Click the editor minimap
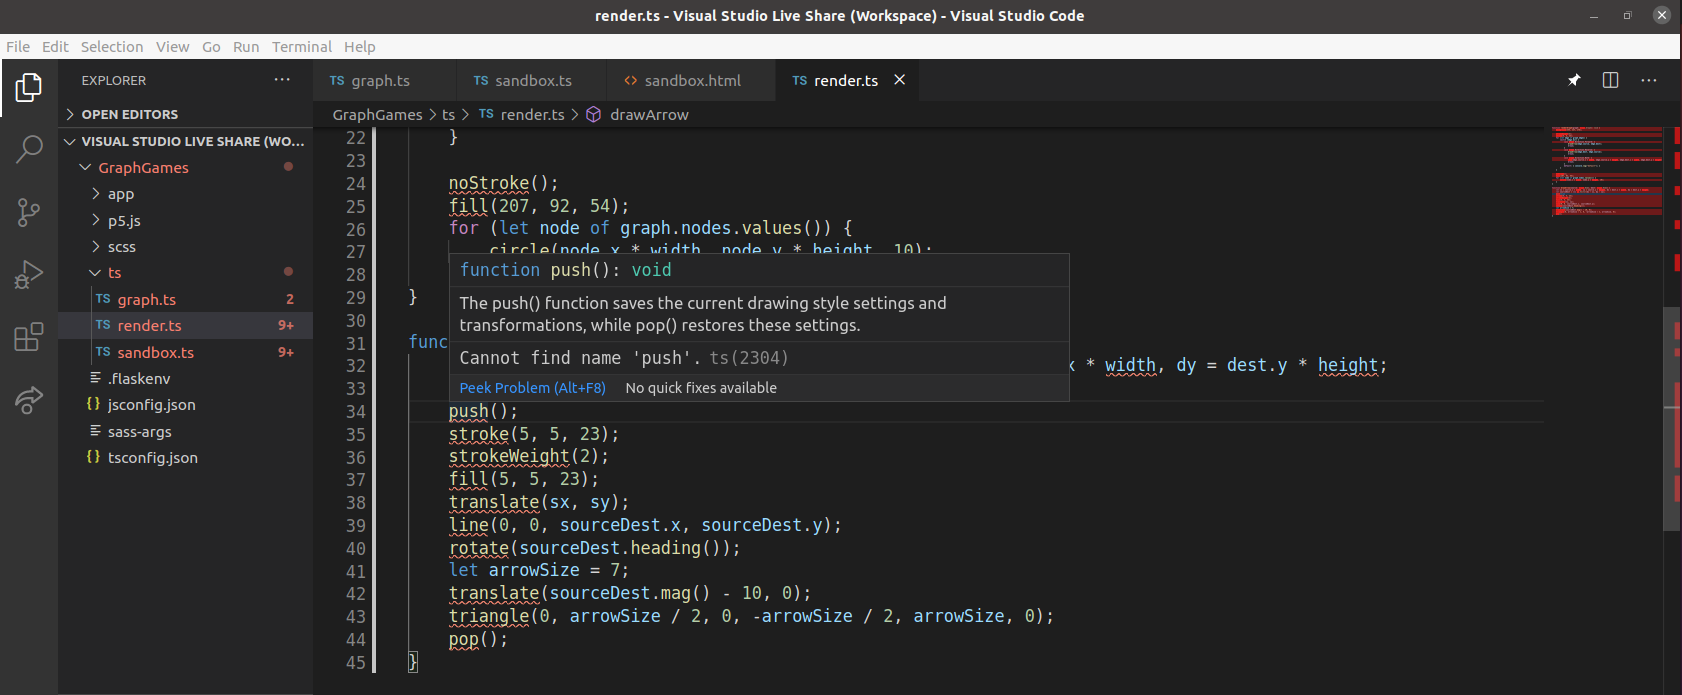 point(1606,171)
